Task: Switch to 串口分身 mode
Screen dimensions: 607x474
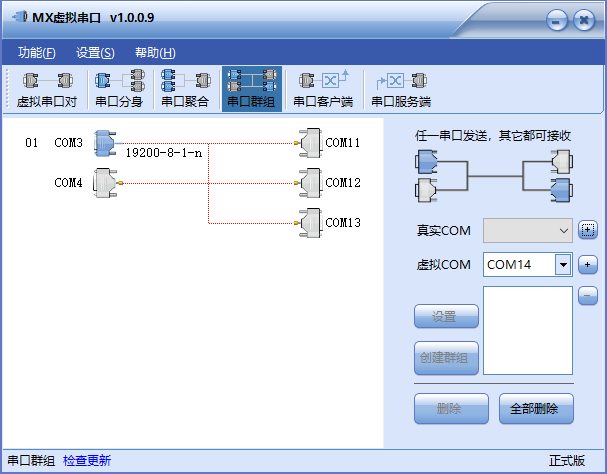Action: [119, 89]
